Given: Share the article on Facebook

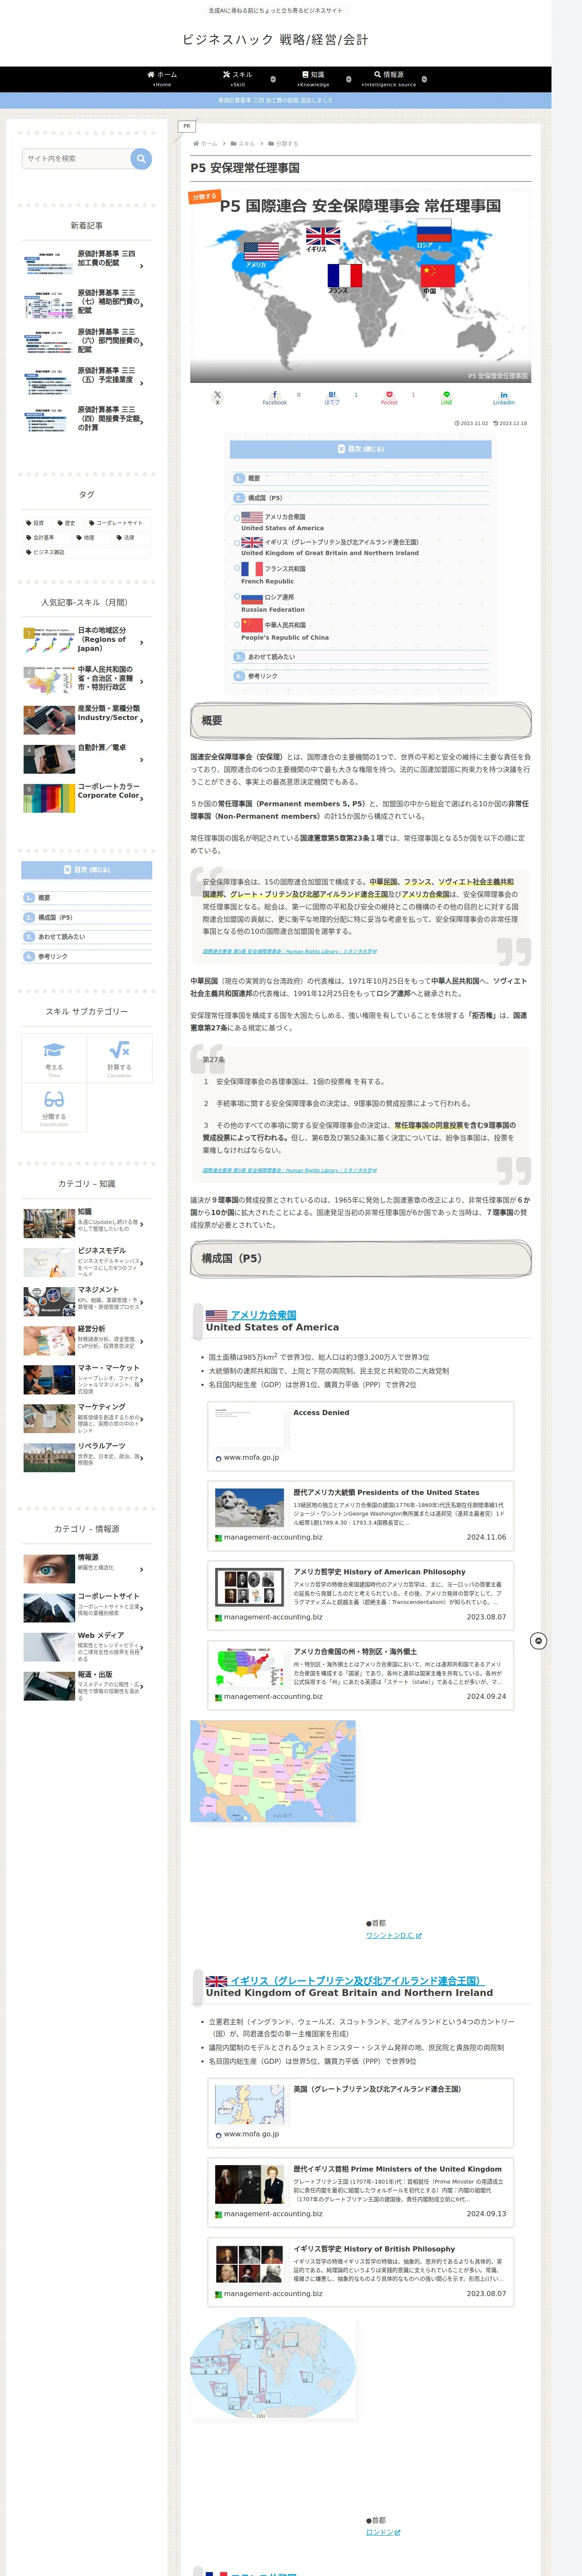Looking at the screenshot, I should [x=274, y=397].
